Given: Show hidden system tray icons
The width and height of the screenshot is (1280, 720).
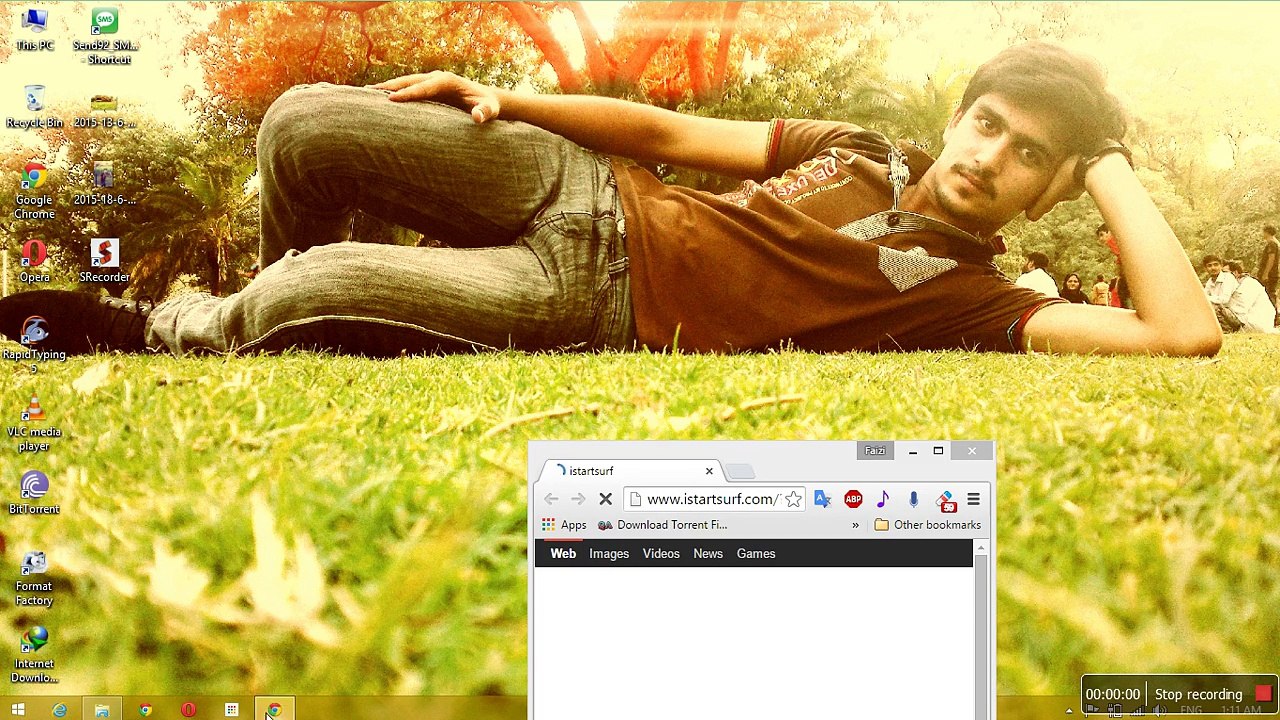Looking at the screenshot, I should point(1069,711).
